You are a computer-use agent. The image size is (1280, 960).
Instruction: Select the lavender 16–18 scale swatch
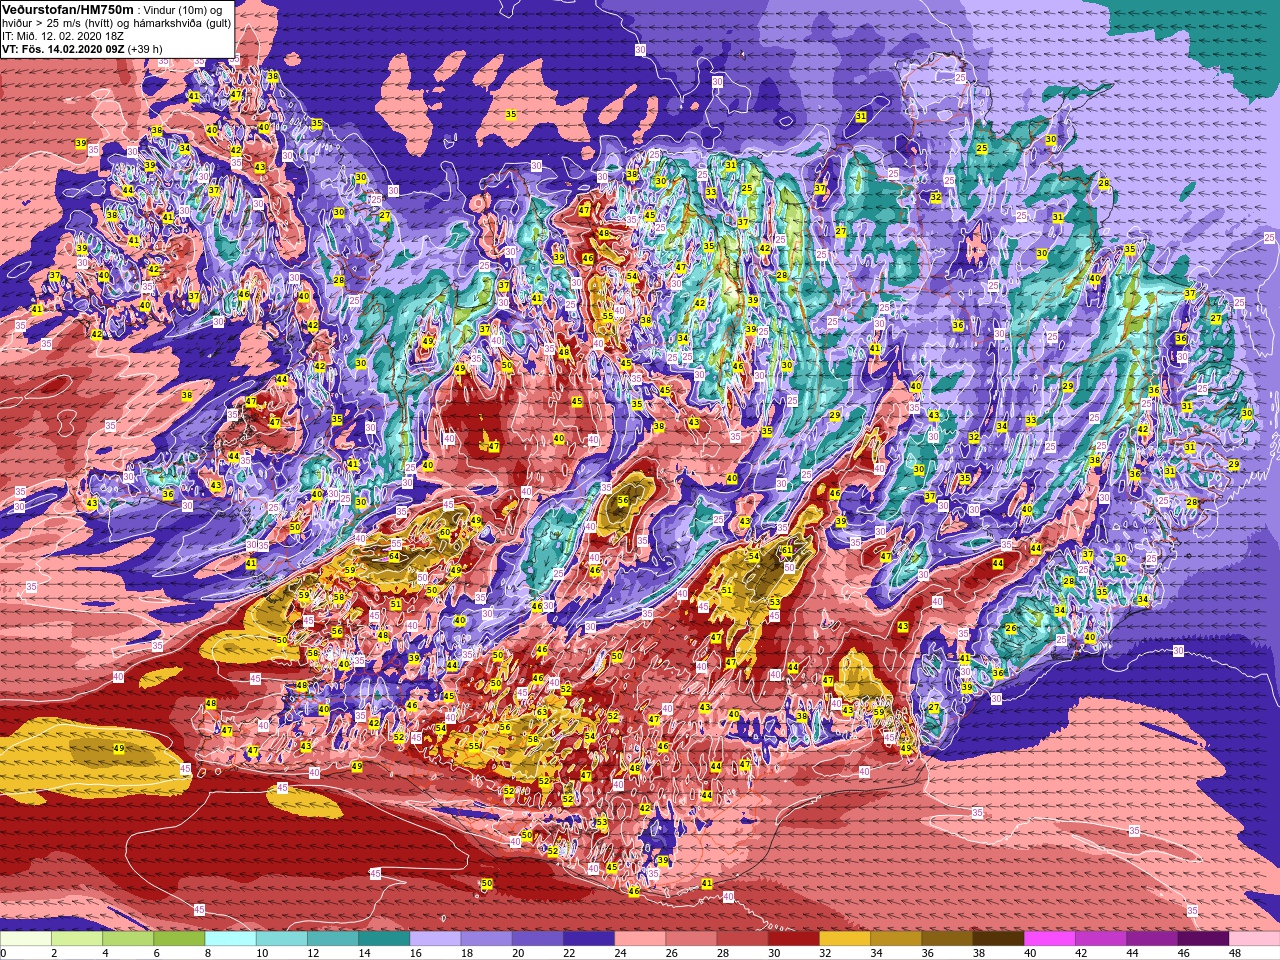pos(435,938)
